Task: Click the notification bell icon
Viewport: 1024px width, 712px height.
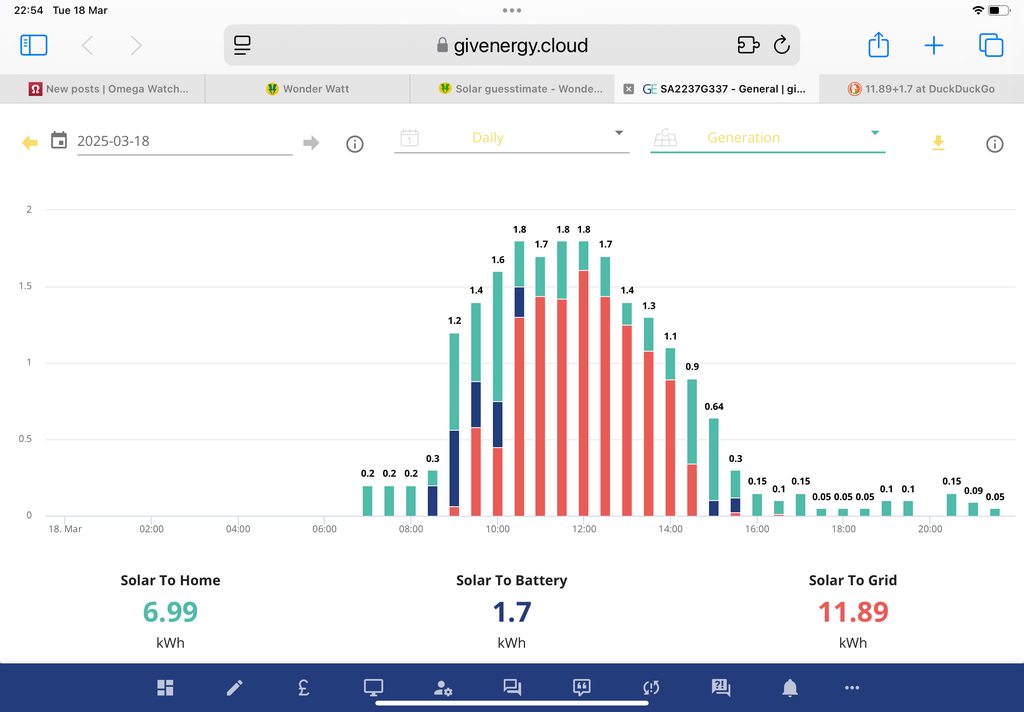Action: pyautogui.click(x=790, y=687)
